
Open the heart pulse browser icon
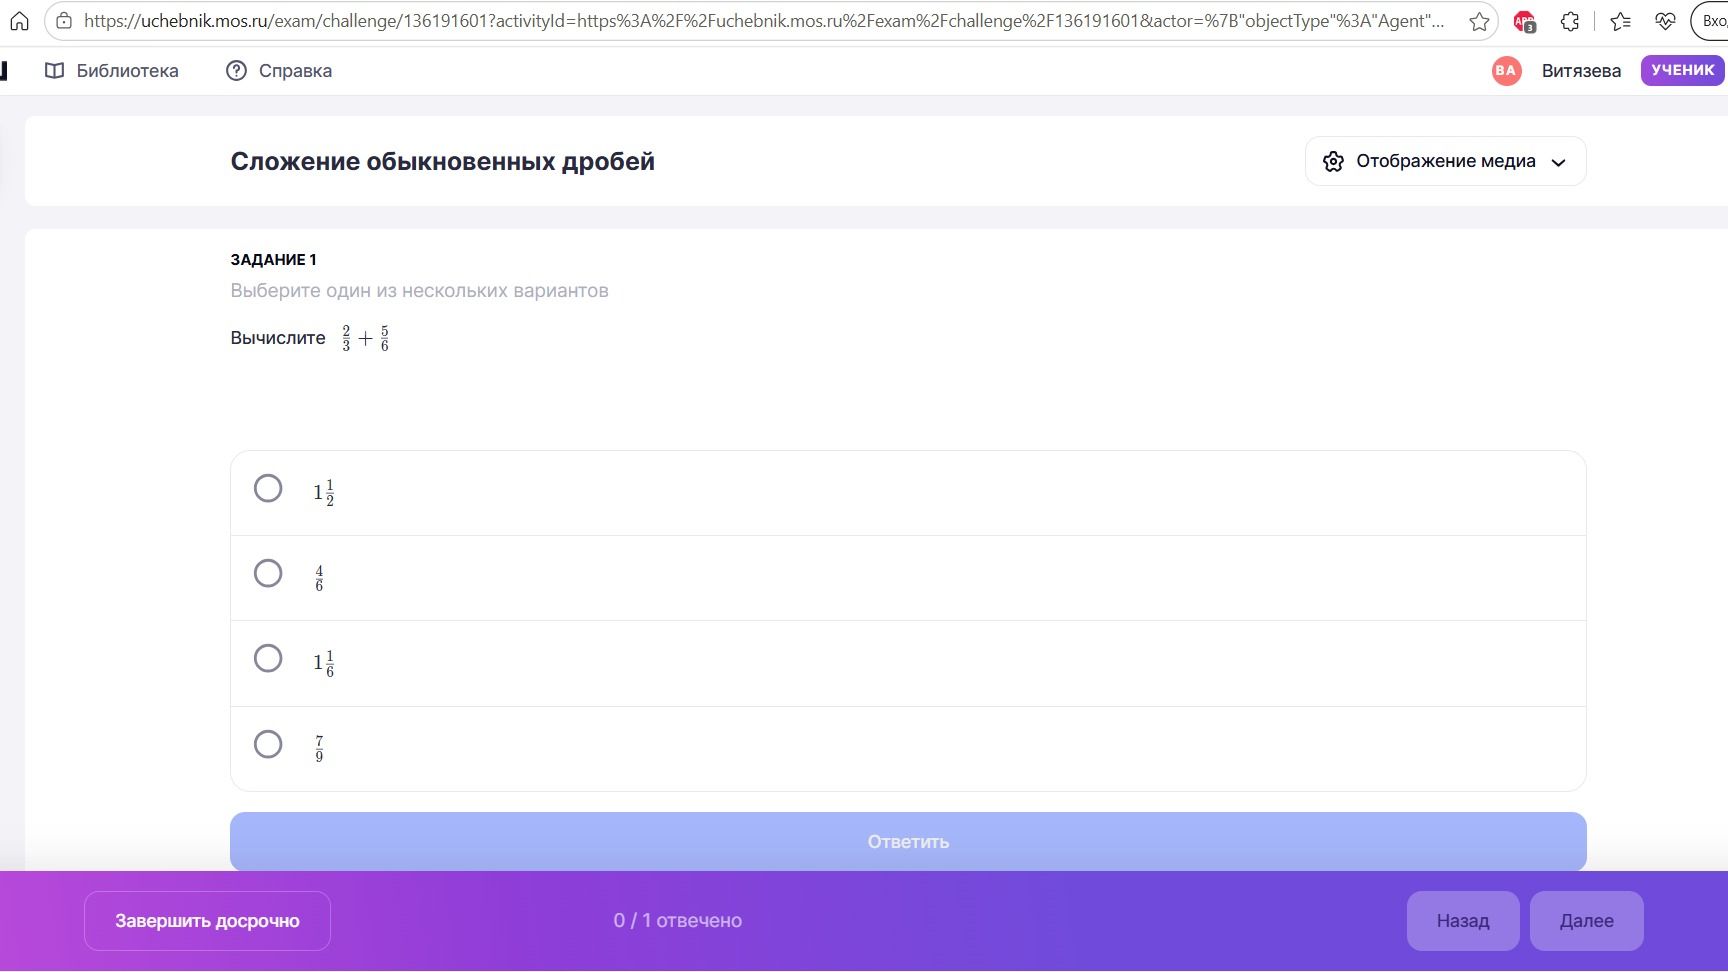tap(1665, 21)
